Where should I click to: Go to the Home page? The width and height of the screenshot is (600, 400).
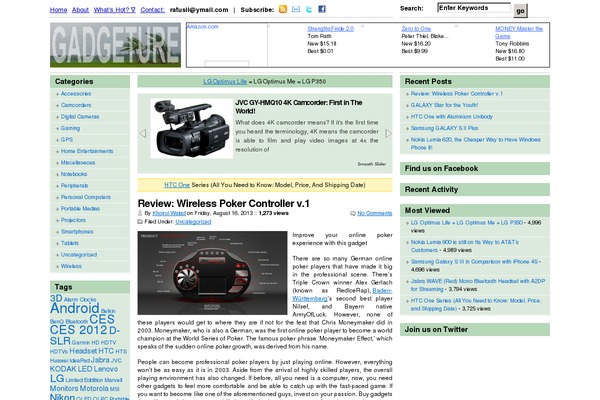click(x=58, y=10)
